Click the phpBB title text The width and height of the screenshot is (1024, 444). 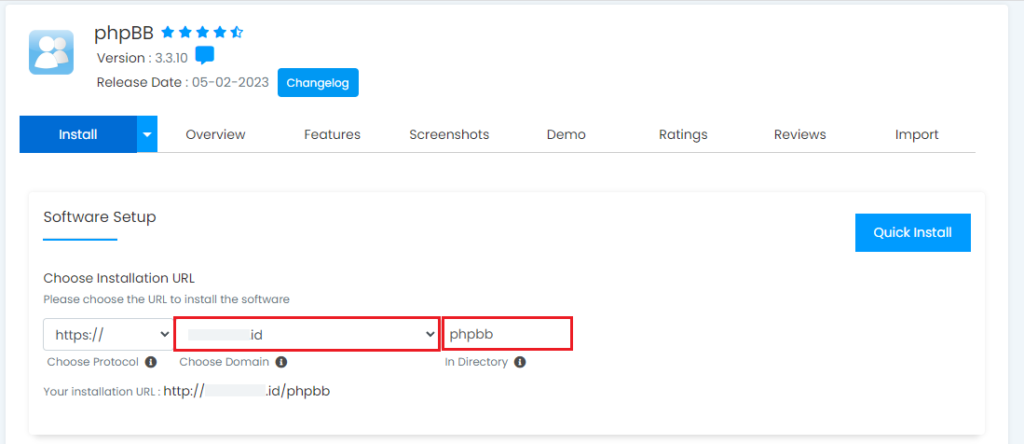(123, 33)
